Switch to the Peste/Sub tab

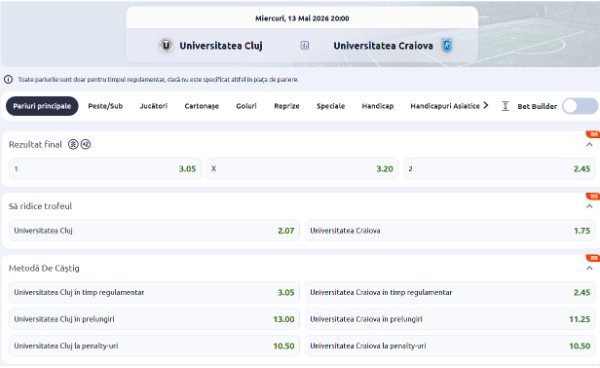point(105,106)
